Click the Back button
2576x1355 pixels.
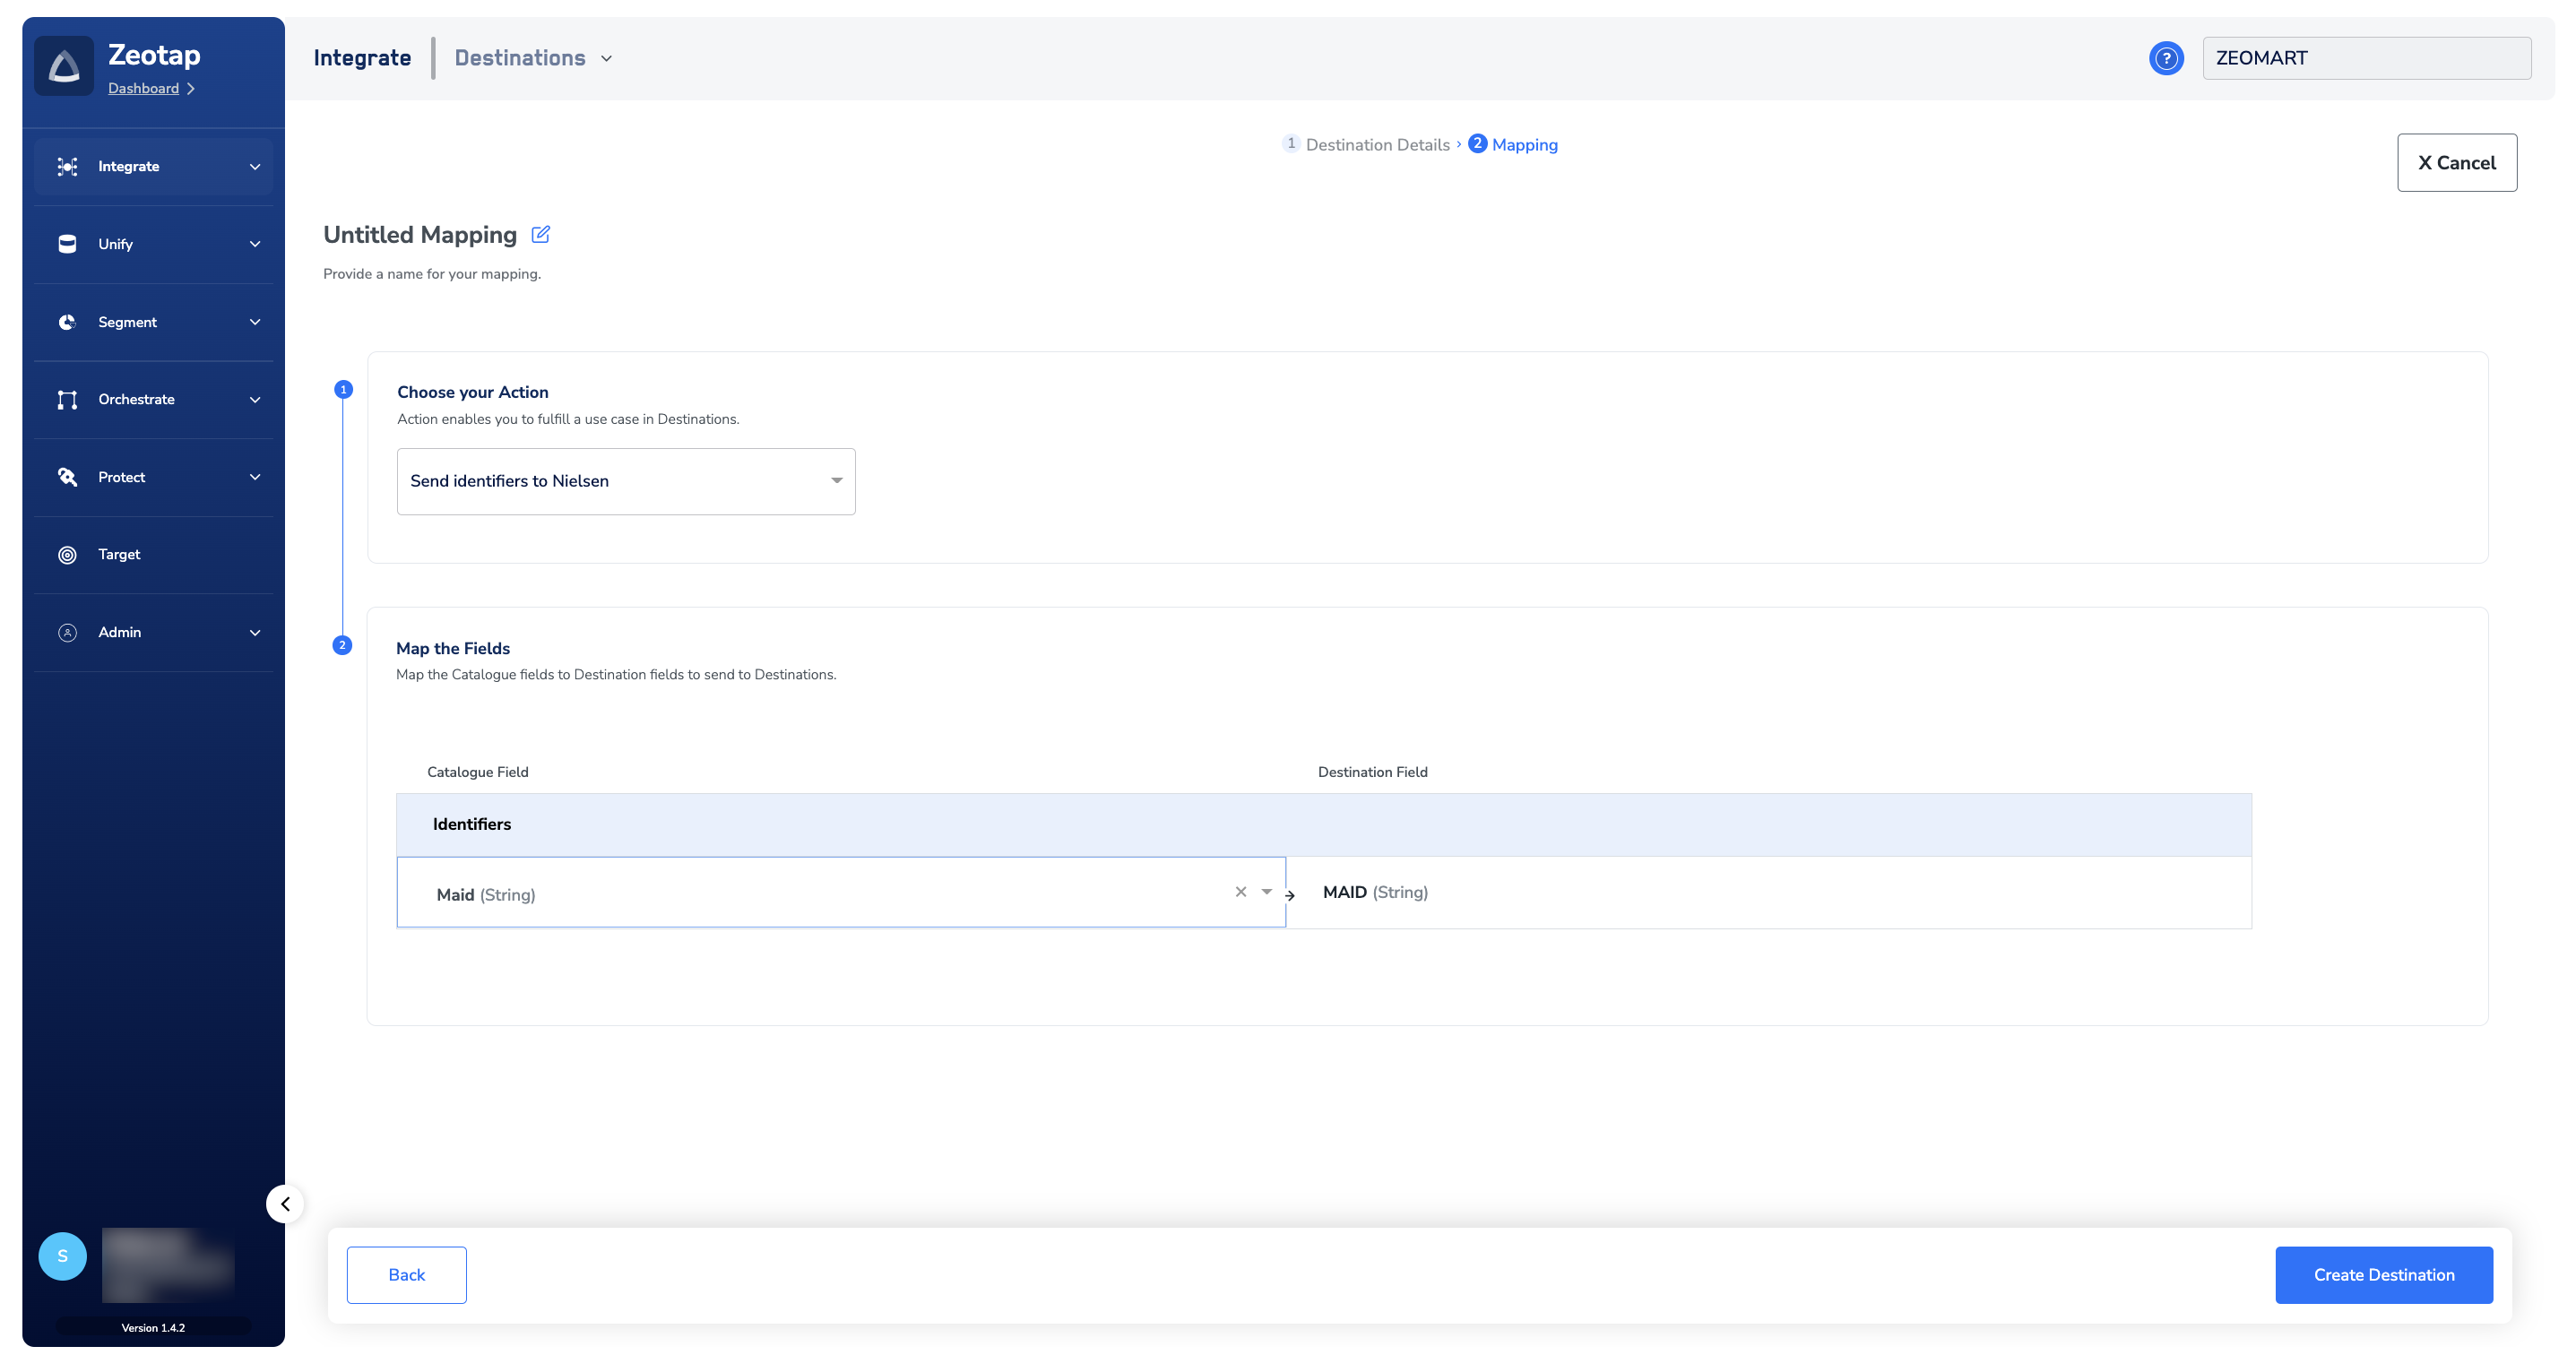click(406, 1274)
